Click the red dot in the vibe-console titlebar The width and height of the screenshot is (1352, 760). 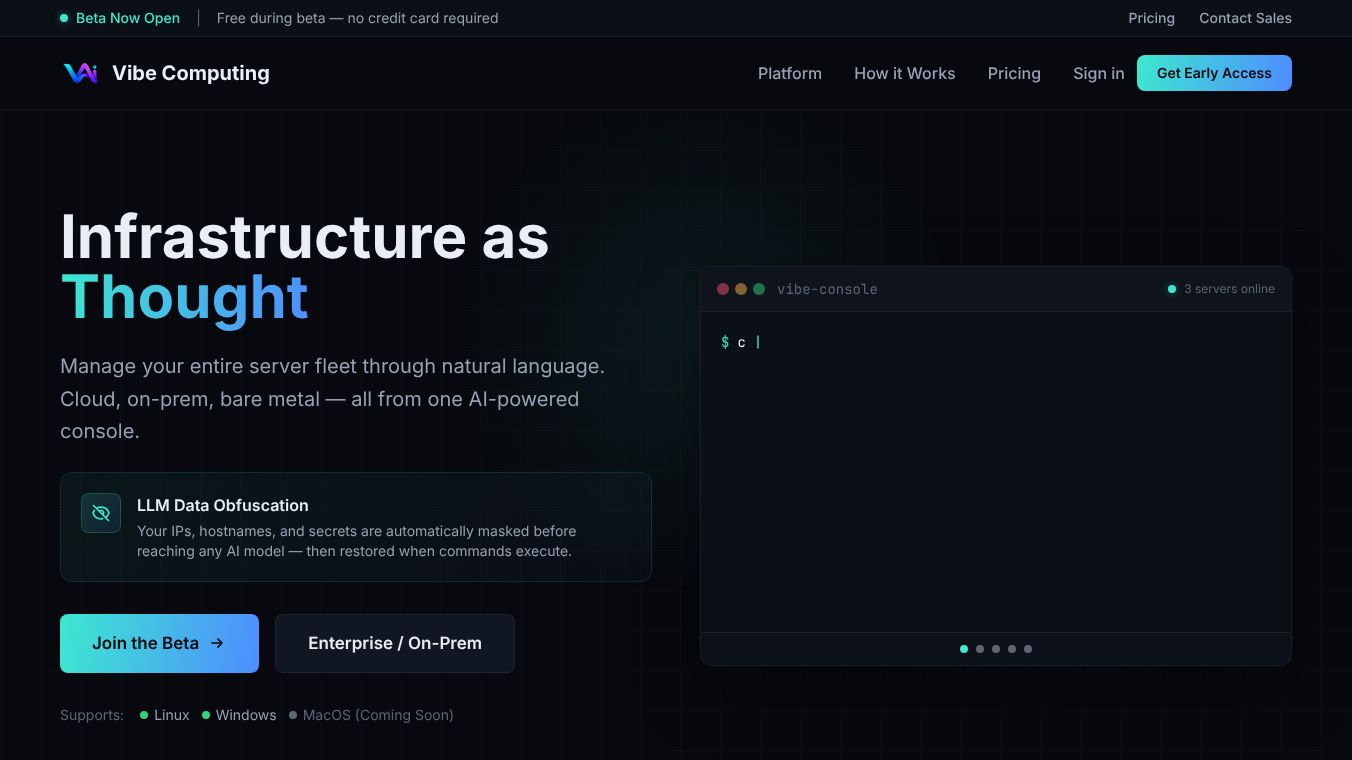723,289
